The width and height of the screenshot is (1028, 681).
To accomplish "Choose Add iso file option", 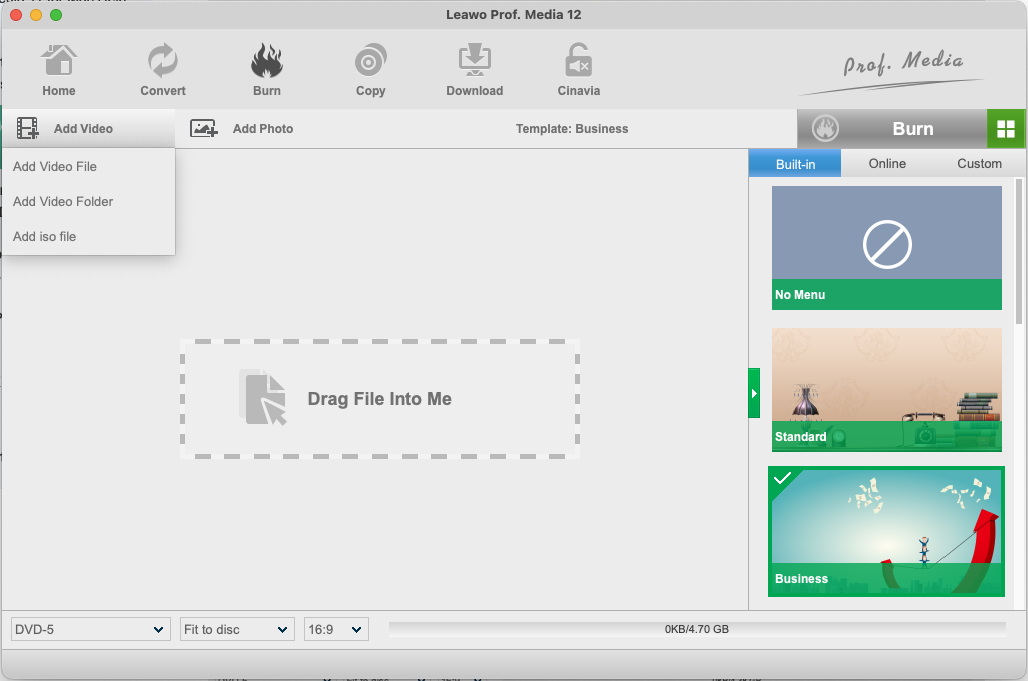I will point(45,237).
